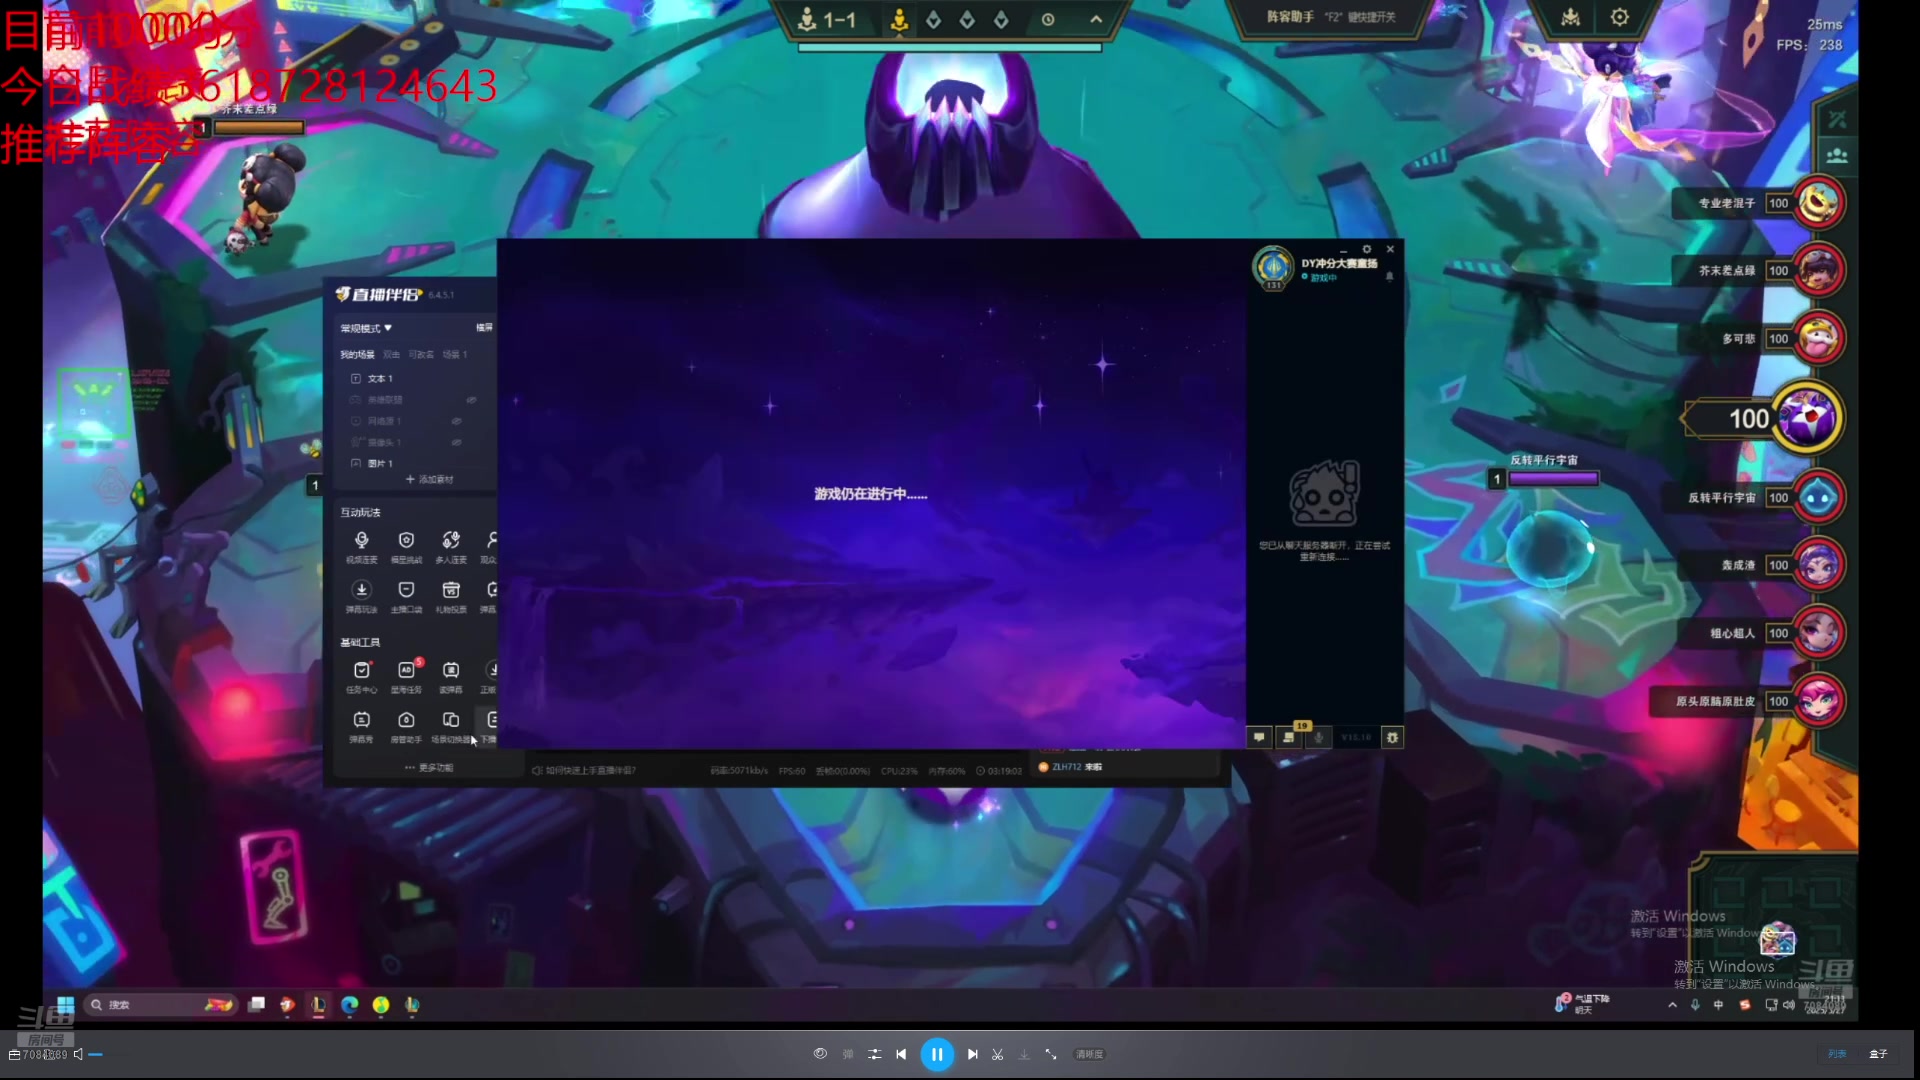The height and width of the screenshot is (1080, 1920).
Task: Click the notification bell in client panel
Action: click(1389, 277)
